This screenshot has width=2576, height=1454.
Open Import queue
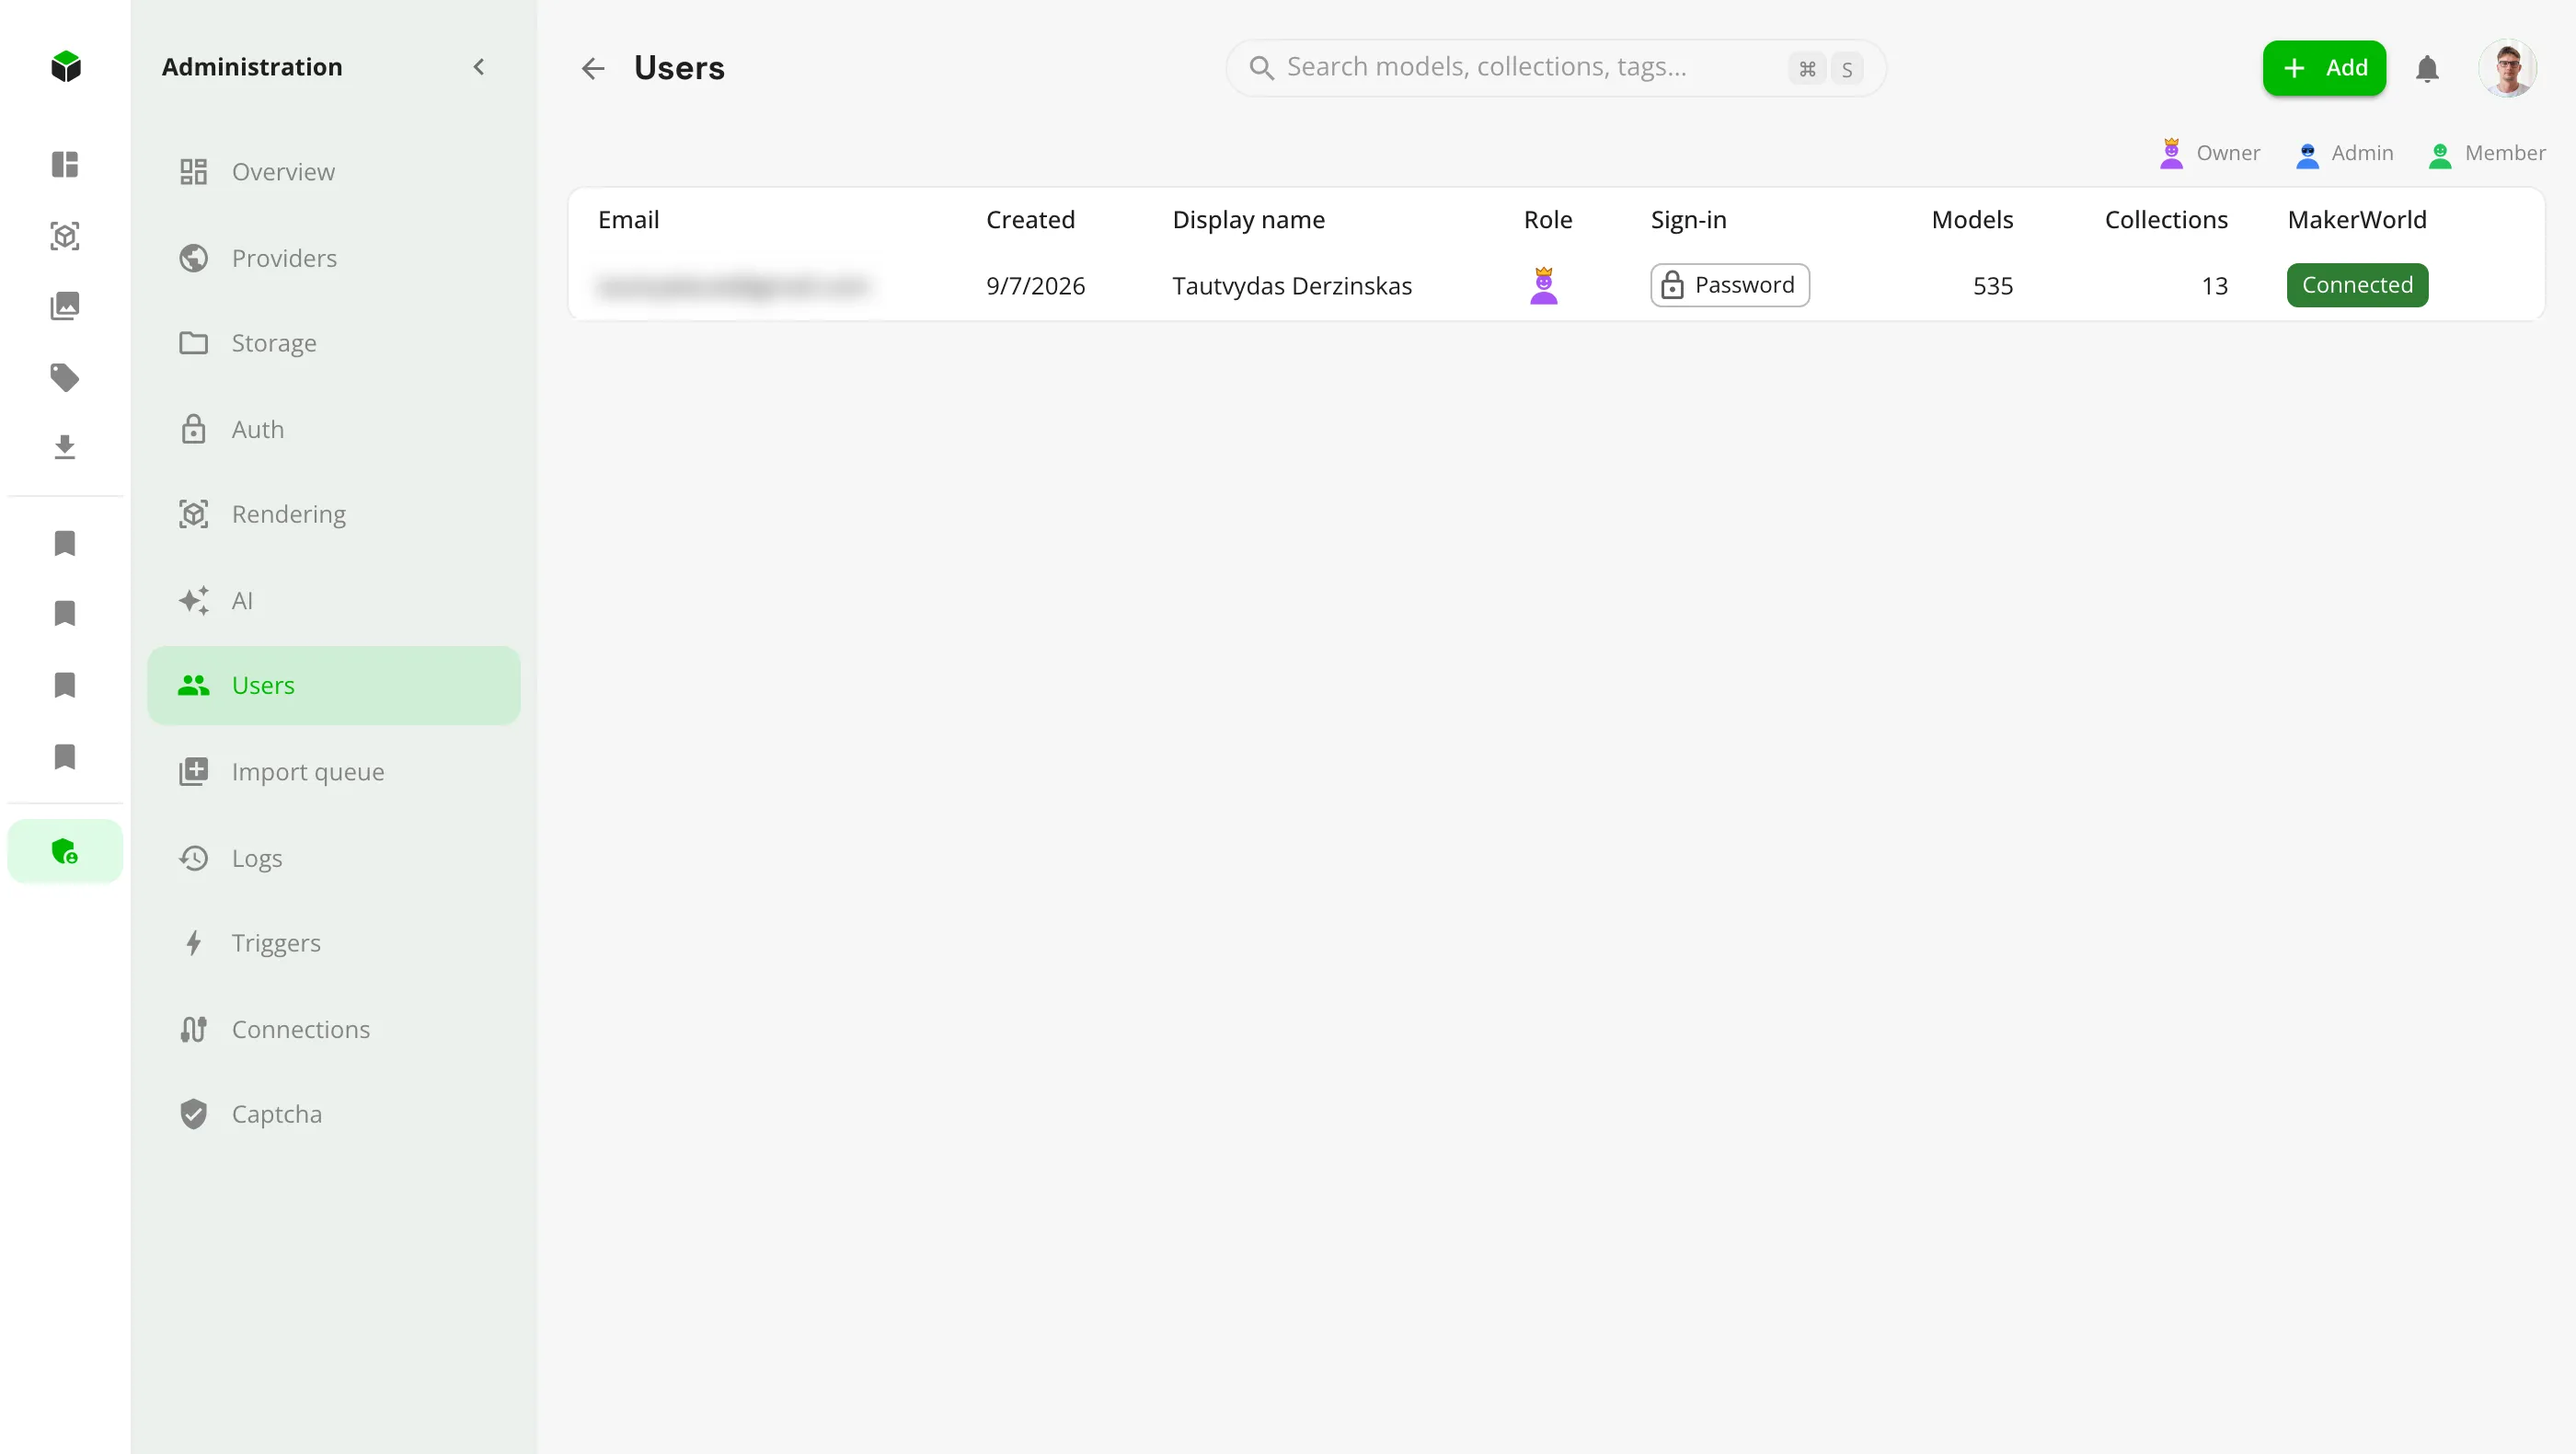click(x=334, y=771)
